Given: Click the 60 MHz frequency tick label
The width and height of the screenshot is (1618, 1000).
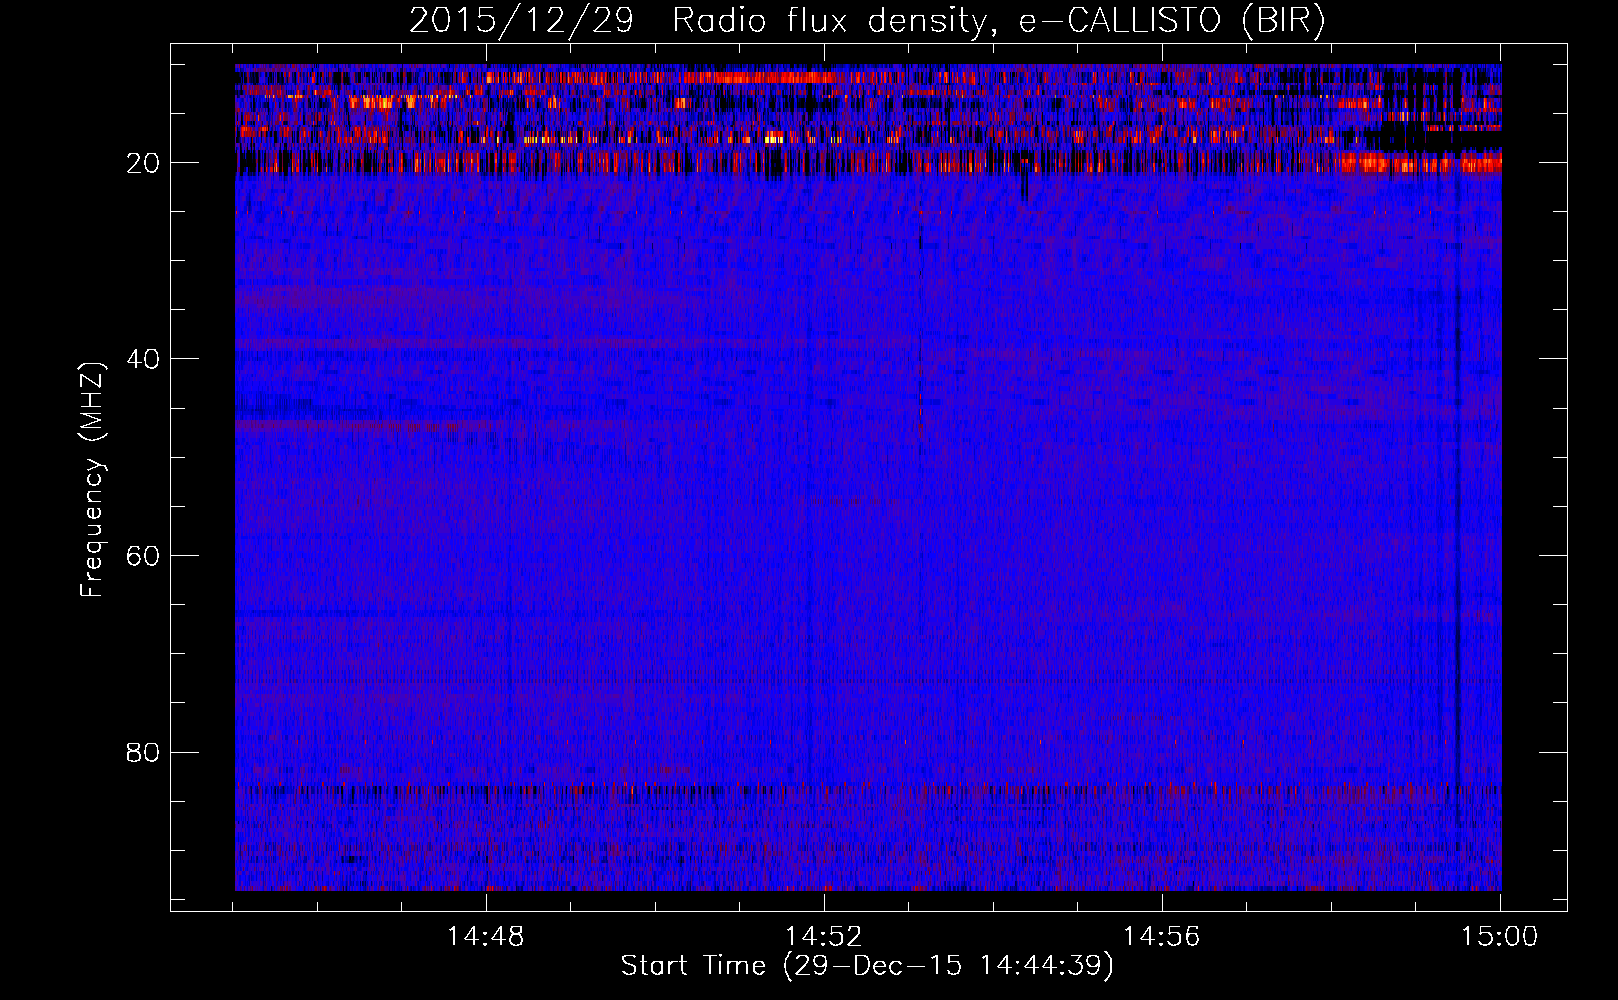Looking at the screenshot, I should (144, 556).
